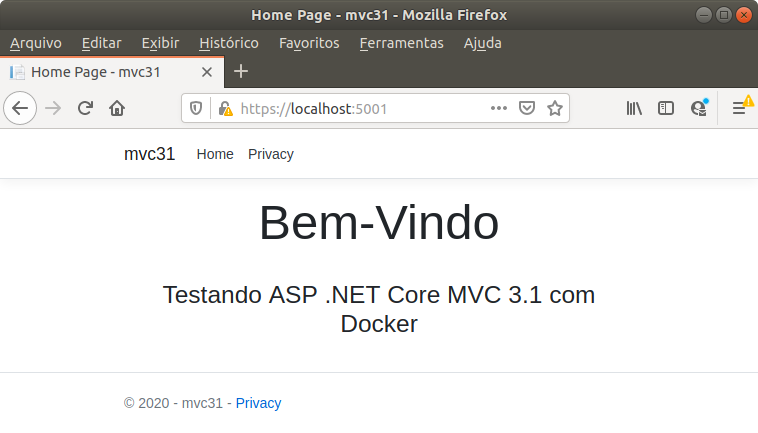Open the Firefox account icon
This screenshot has width=758, height=433.
tap(699, 108)
